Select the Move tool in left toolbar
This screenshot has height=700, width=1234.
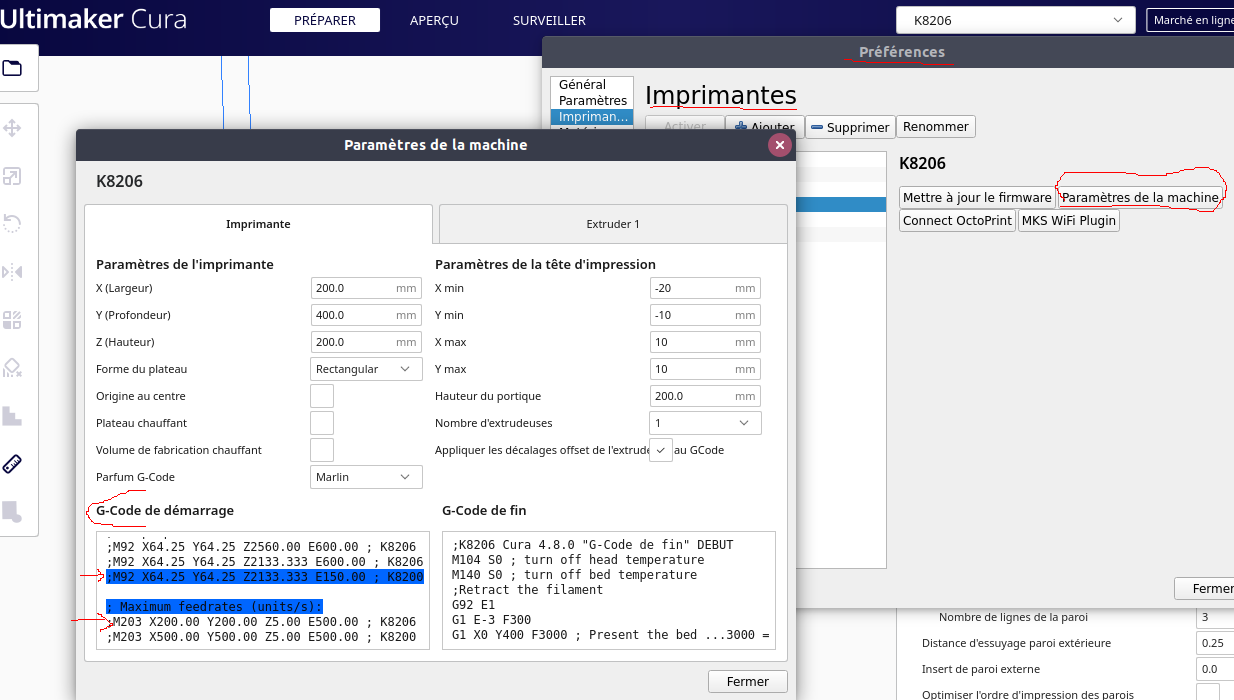(13, 128)
